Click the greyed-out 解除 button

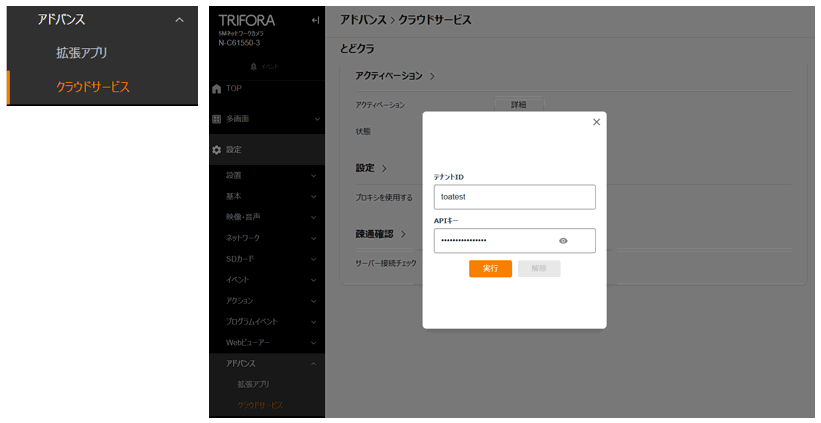[x=539, y=269]
